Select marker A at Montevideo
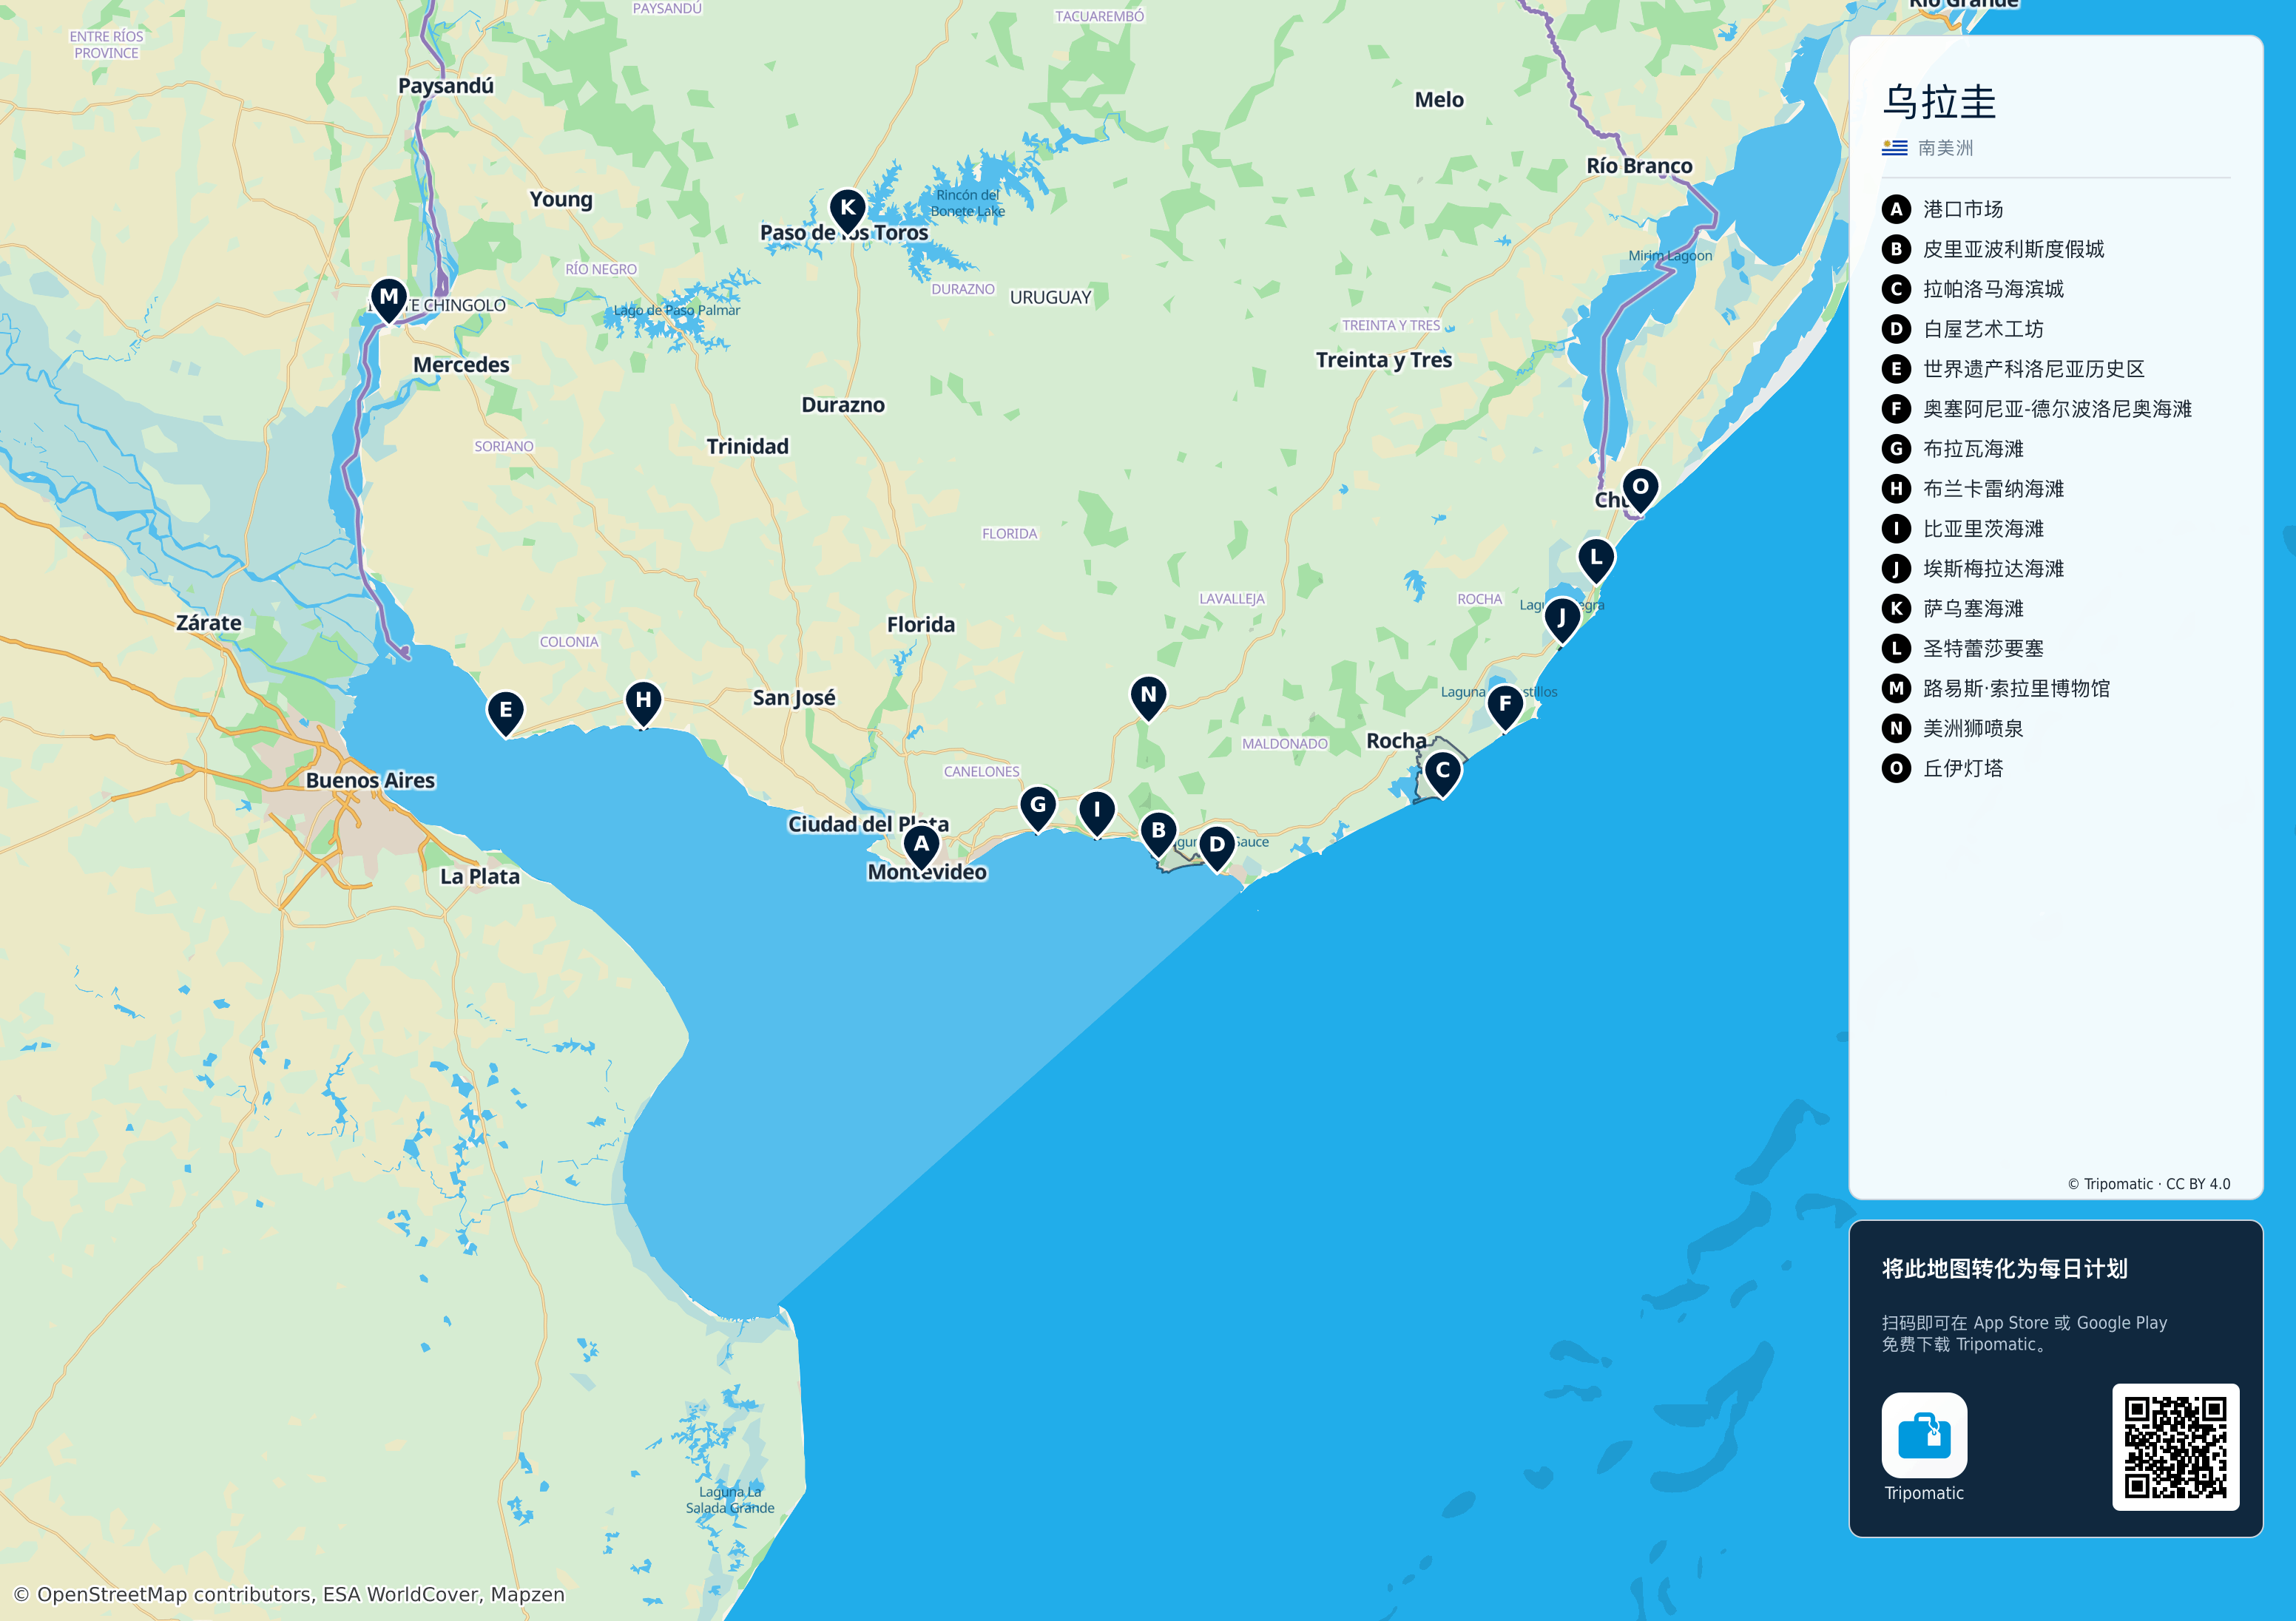This screenshot has height=1621, width=2296. tap(921, 846)
